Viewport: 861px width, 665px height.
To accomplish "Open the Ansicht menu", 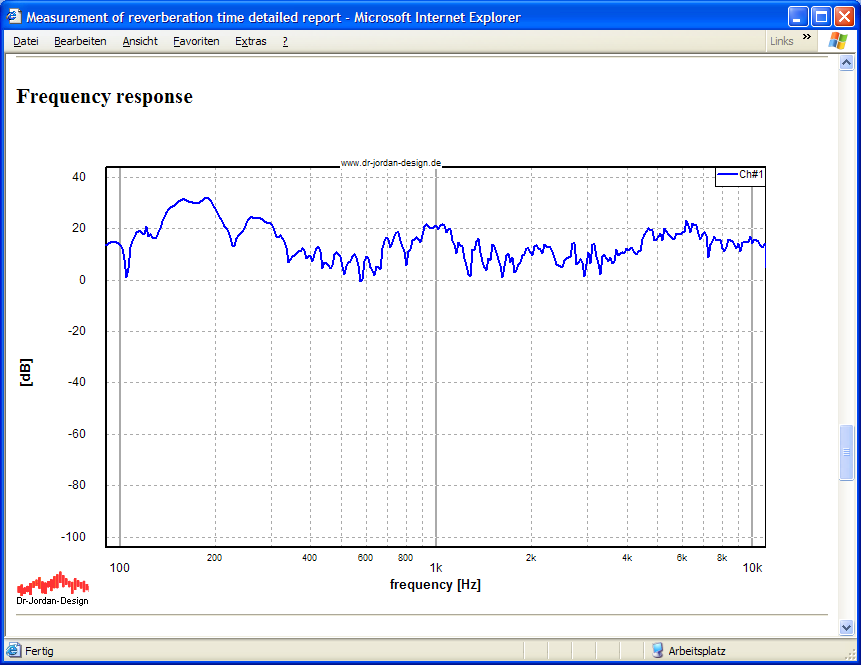I will tap(140, 41).
